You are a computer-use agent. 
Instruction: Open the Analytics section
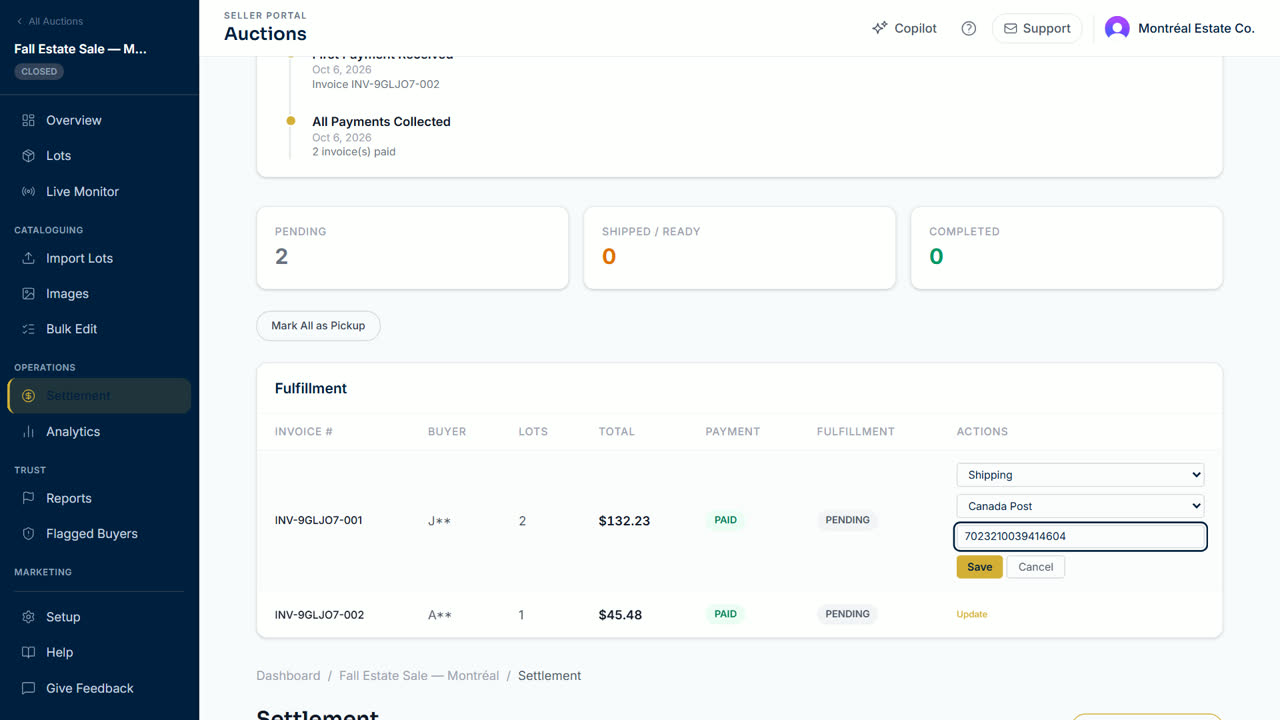click(x=99, y=432)
